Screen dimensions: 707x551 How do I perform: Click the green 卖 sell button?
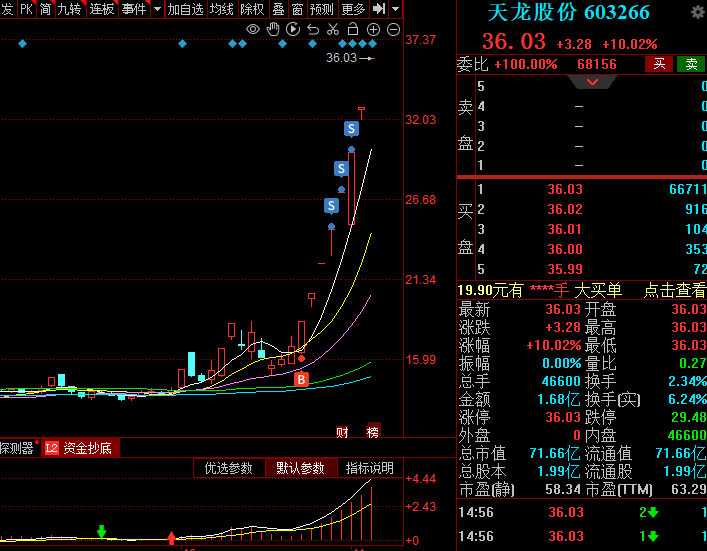[691, 64]
